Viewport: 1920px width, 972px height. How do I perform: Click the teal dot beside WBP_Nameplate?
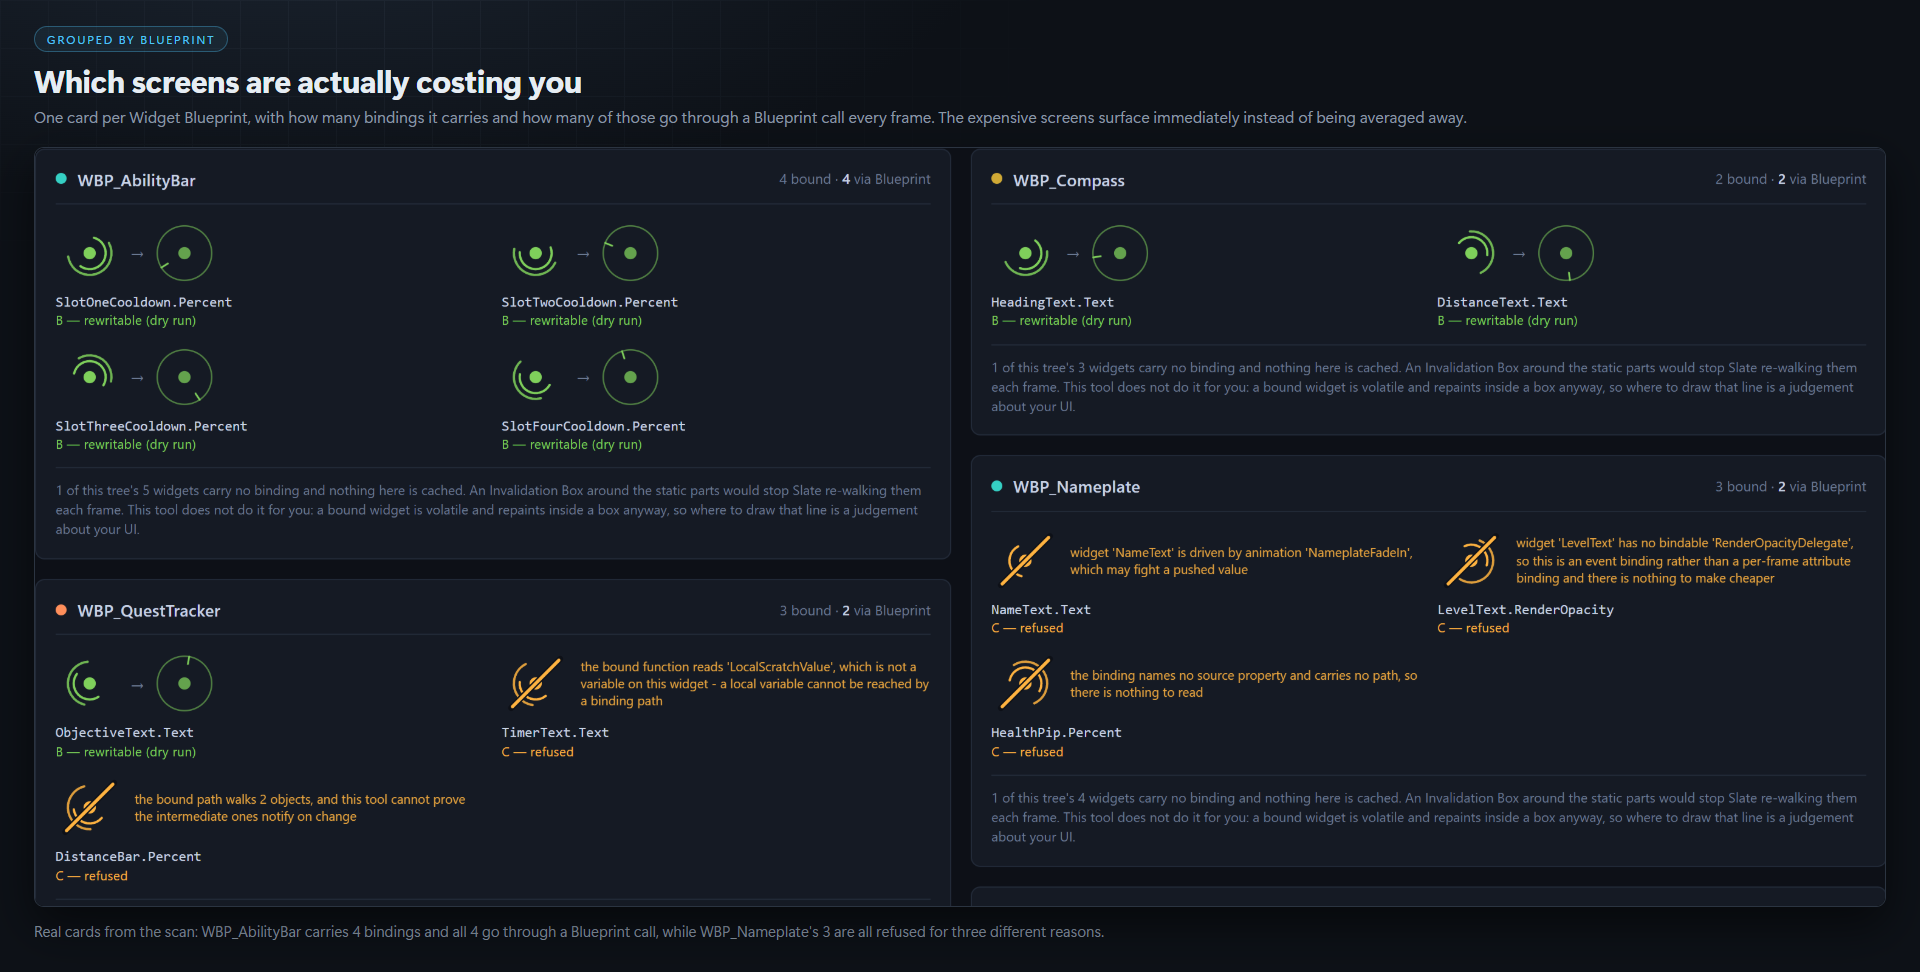click(x=997, y=486)
